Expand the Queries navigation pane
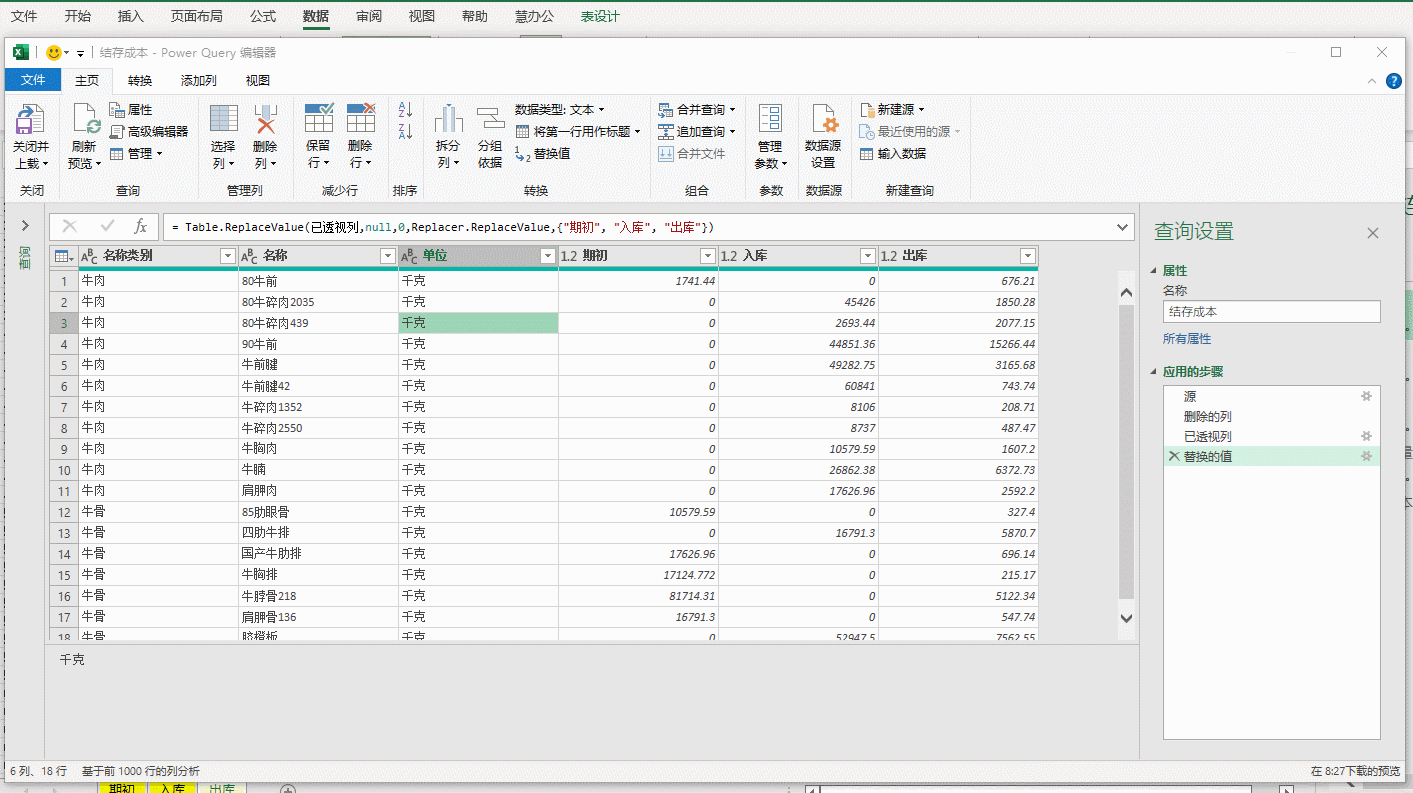The height and width of the screenshot is (793, 1413). pos(25,226)
